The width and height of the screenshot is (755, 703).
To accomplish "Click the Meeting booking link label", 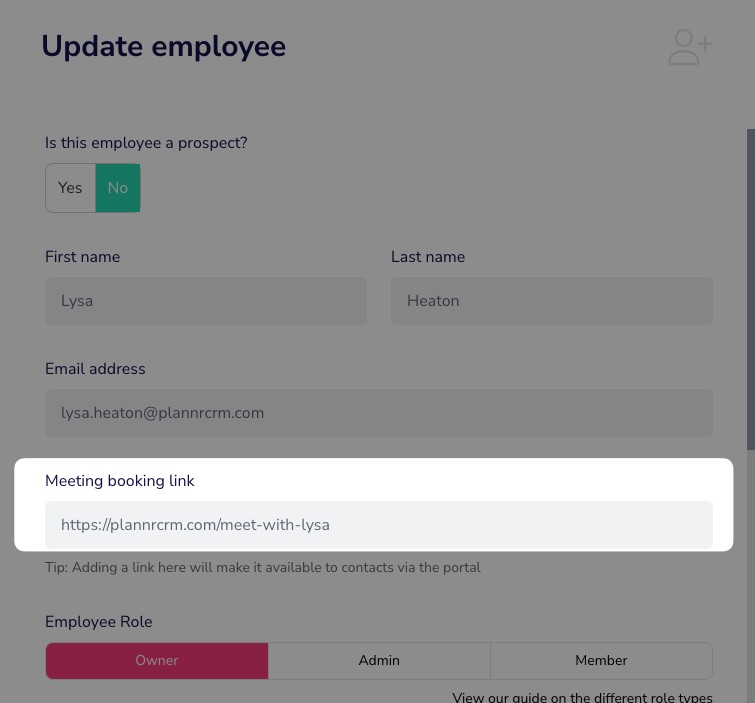I will click(120, 481).
